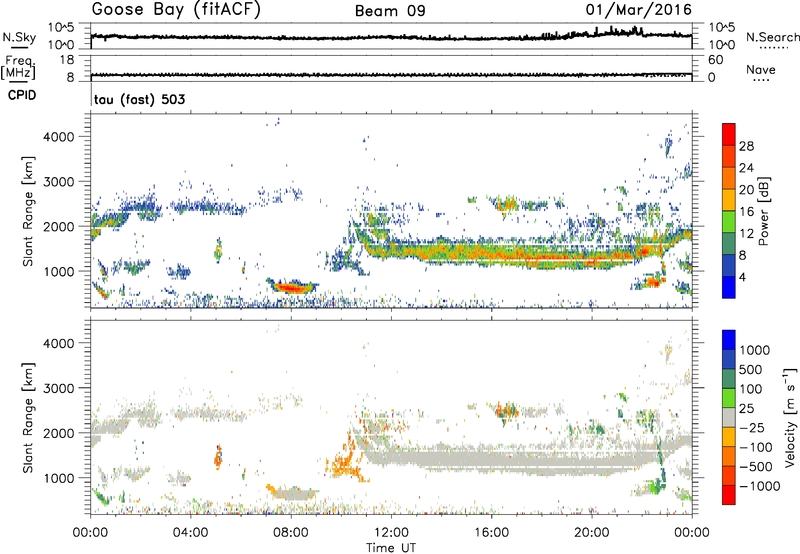800x554 pixels.
Task: Click the 'Time UT' axis title
Action: [391, 548]
